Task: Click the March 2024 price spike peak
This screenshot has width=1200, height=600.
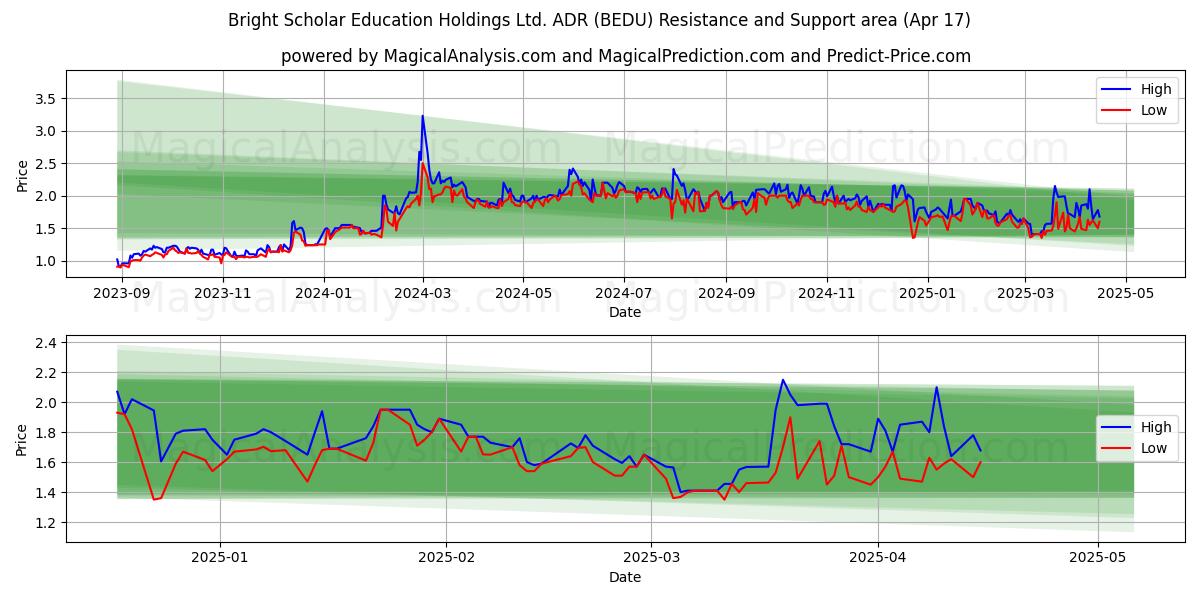Action: pos(422,116)
